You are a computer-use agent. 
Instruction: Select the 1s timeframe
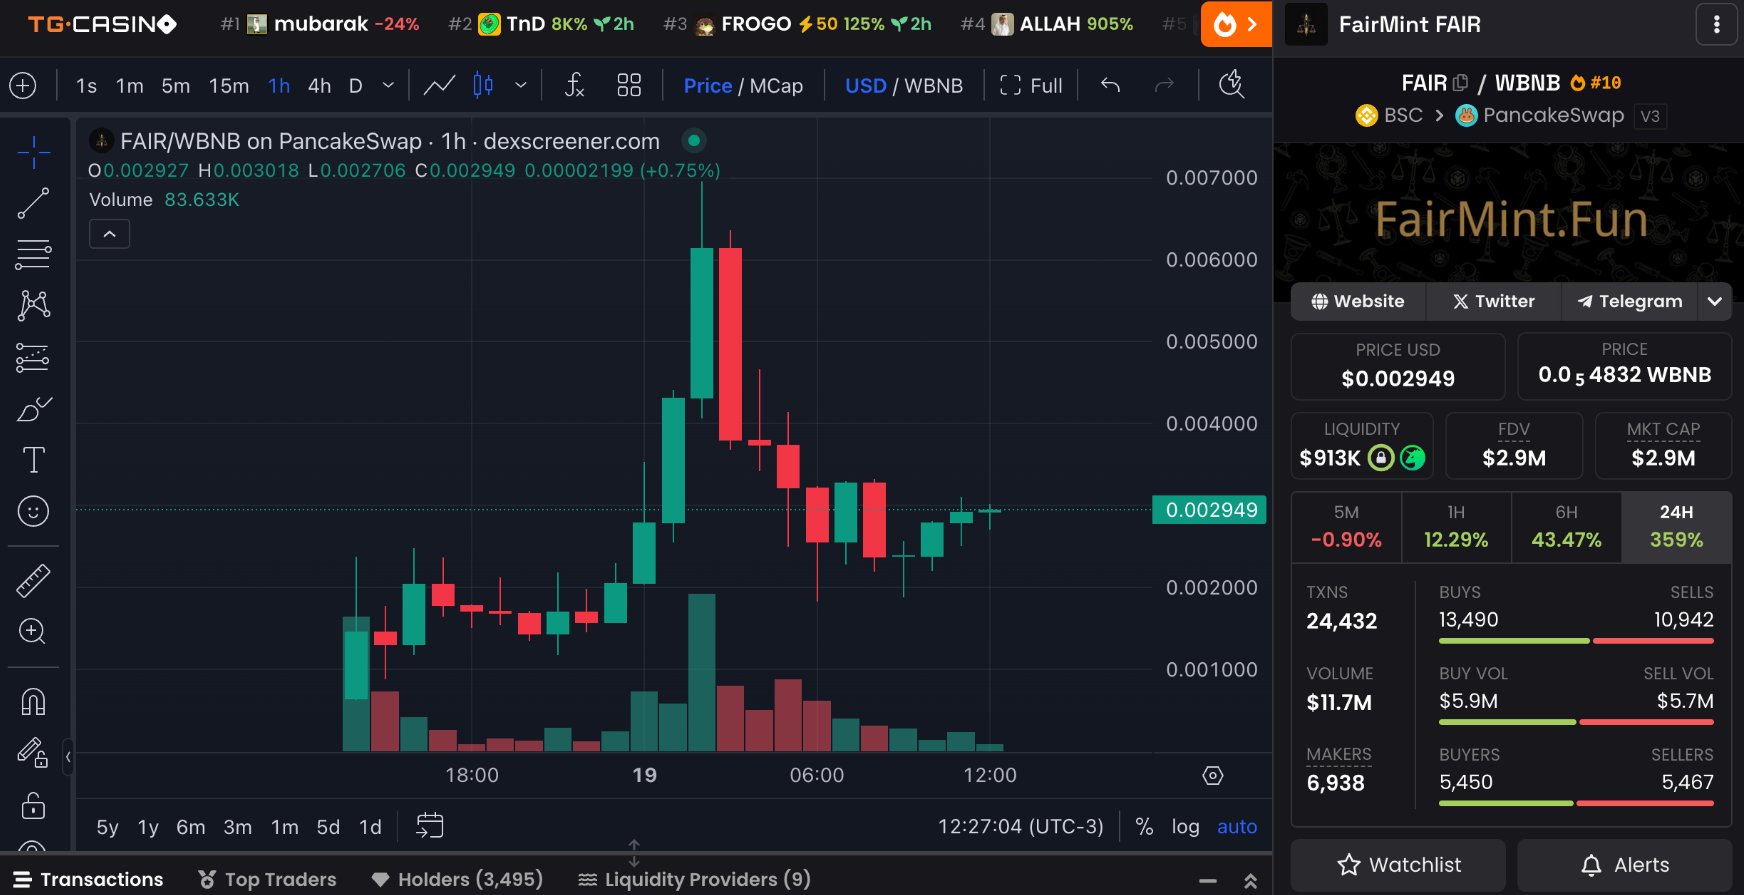click(x=87, y=86)
